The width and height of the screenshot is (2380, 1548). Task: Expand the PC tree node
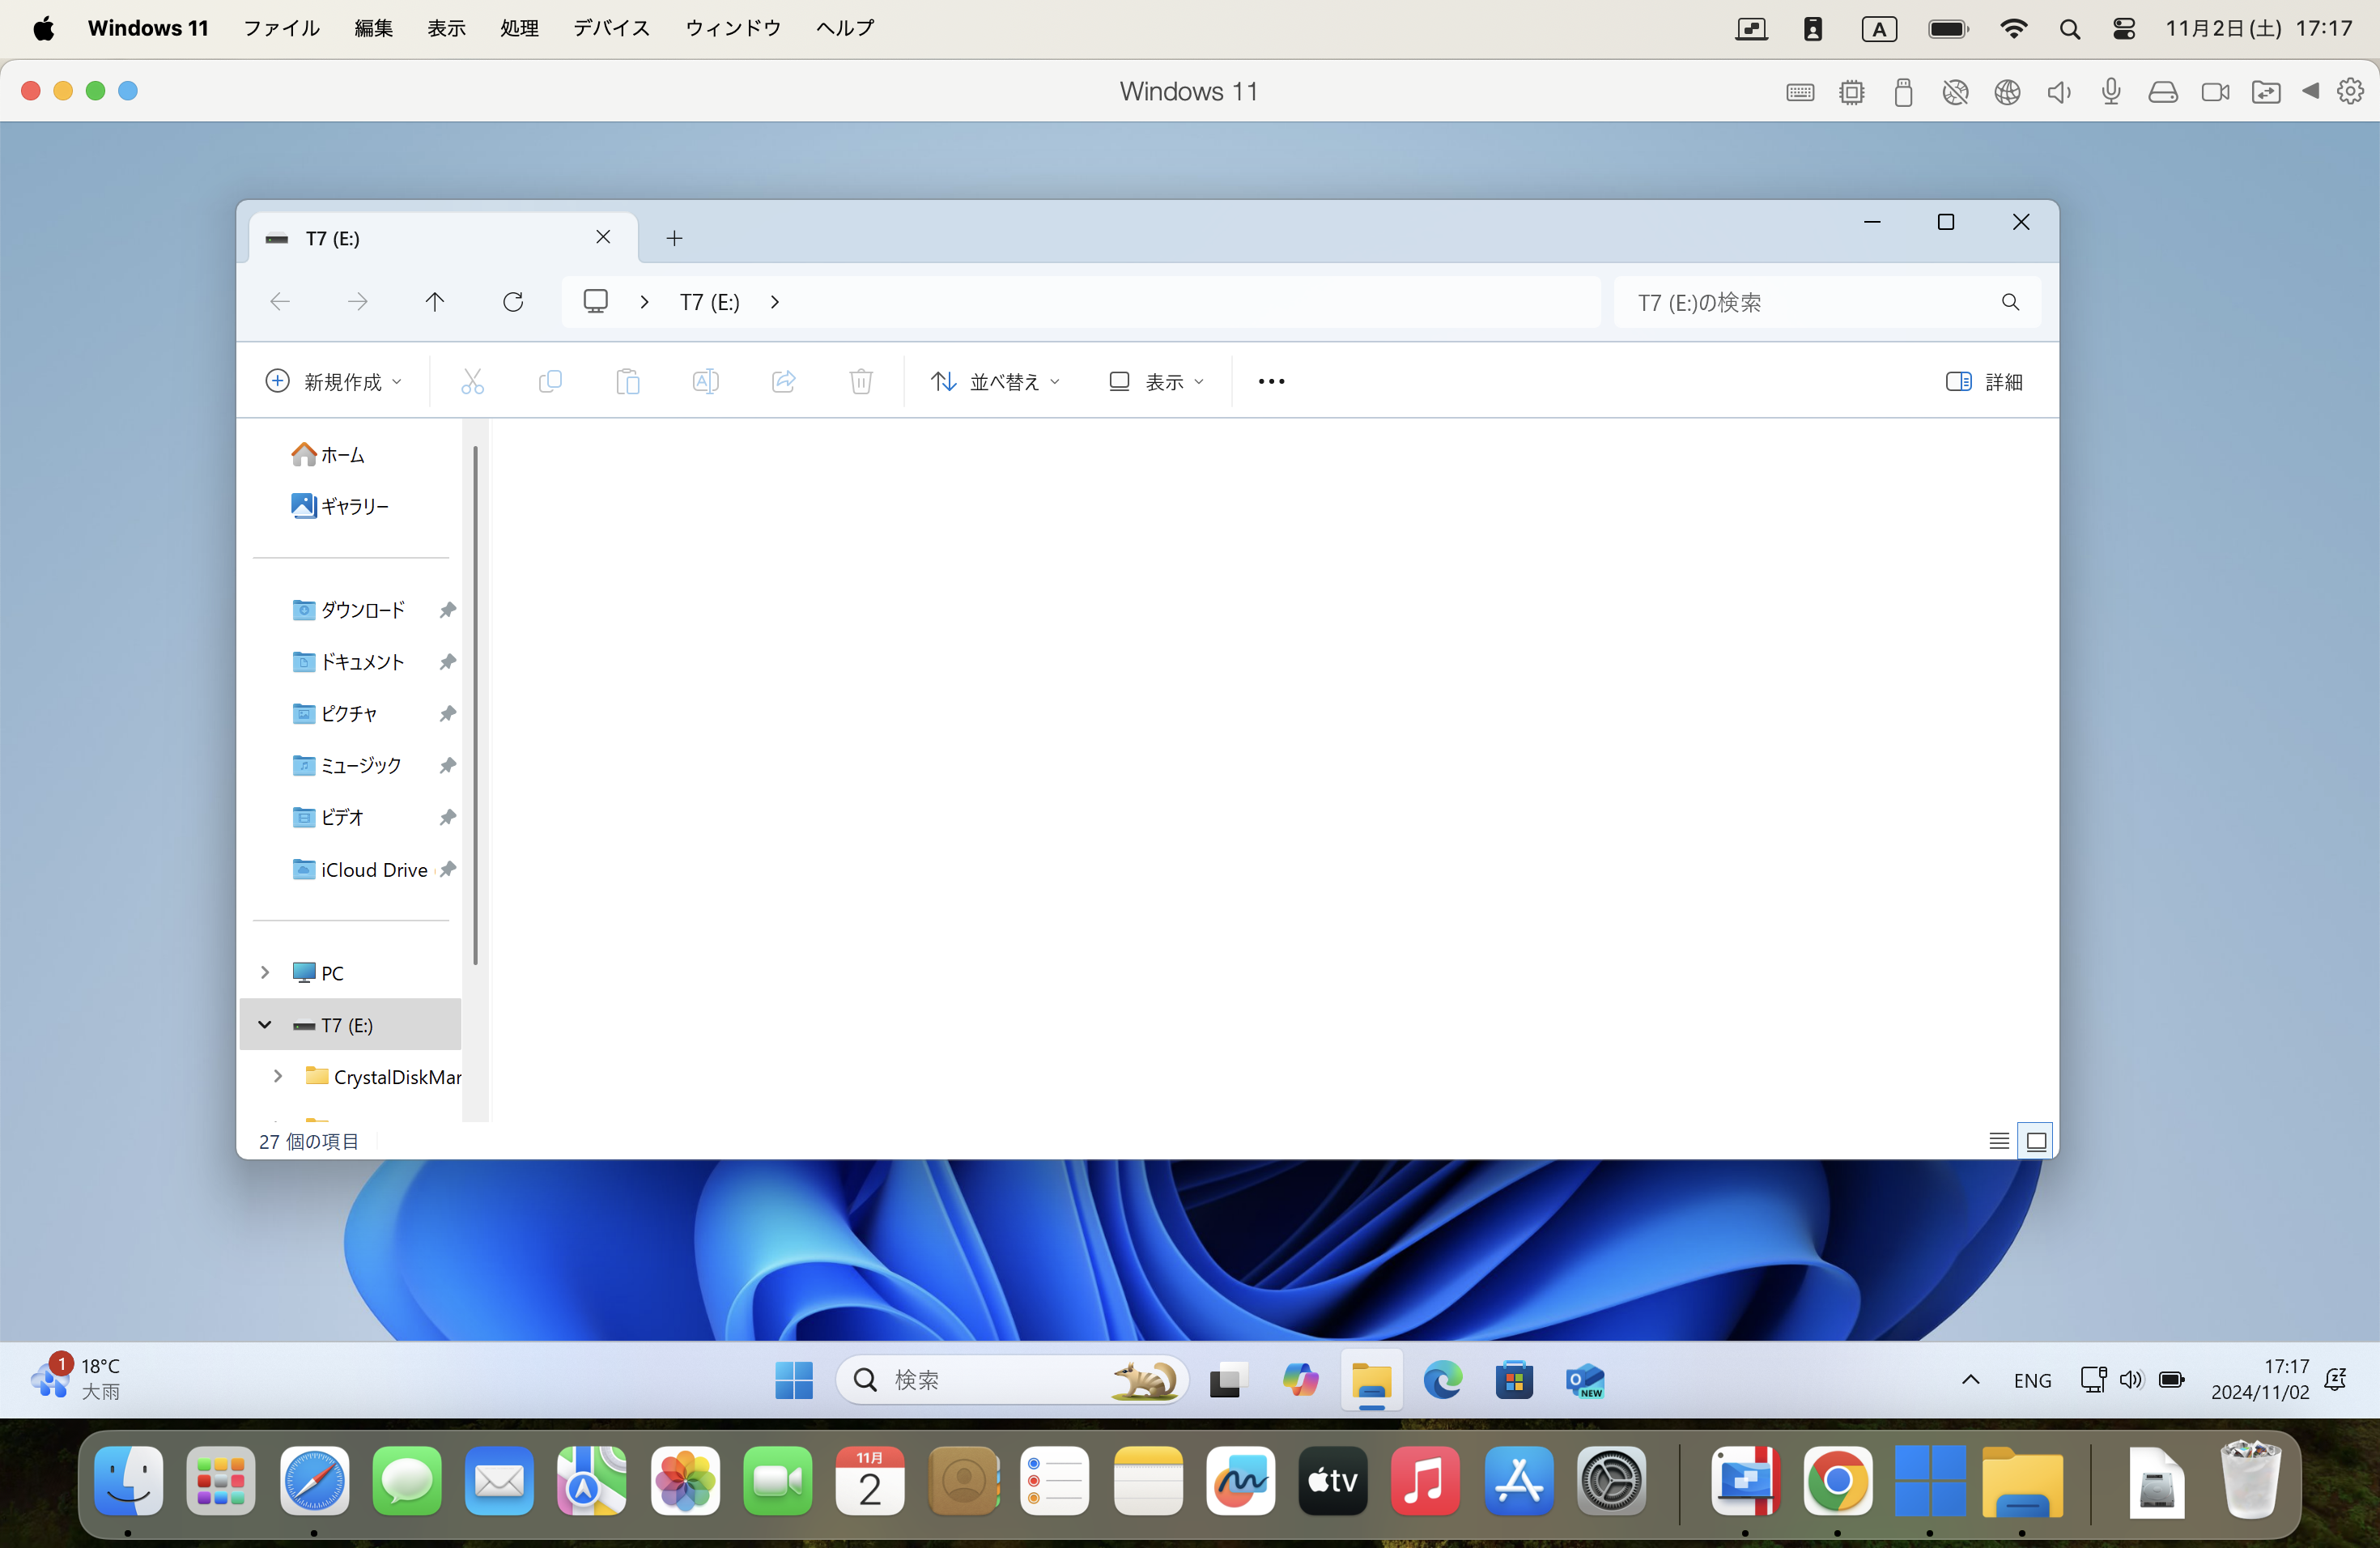pos(265,972)
